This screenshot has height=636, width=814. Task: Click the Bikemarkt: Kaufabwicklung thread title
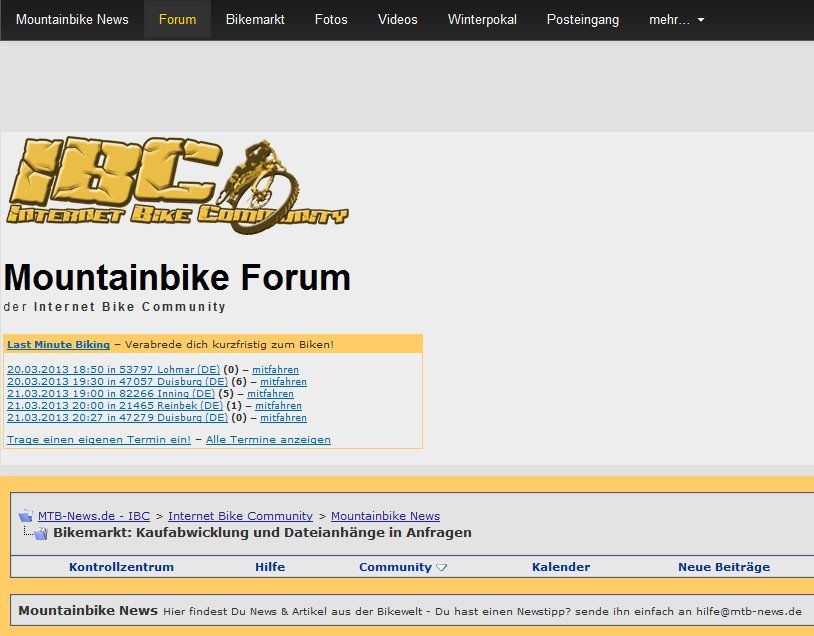(x=263, y=533)
